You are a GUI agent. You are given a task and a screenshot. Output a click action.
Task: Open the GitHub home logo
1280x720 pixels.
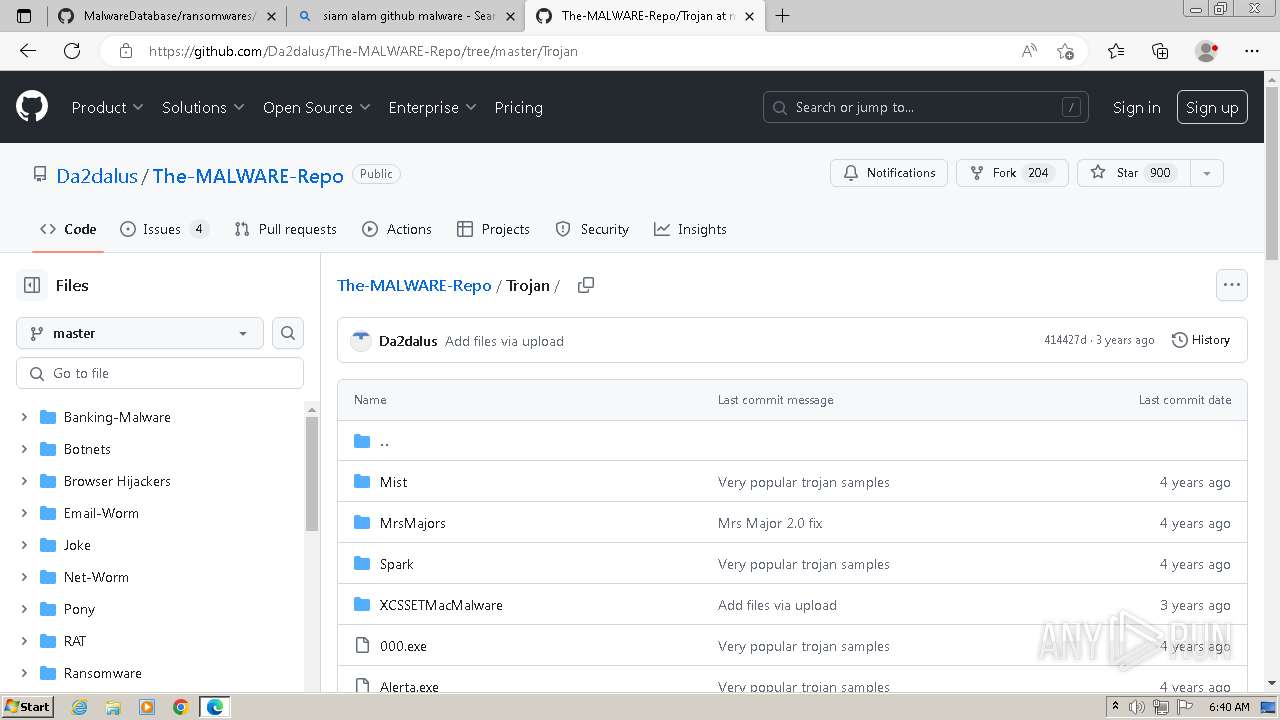(32, 107)
